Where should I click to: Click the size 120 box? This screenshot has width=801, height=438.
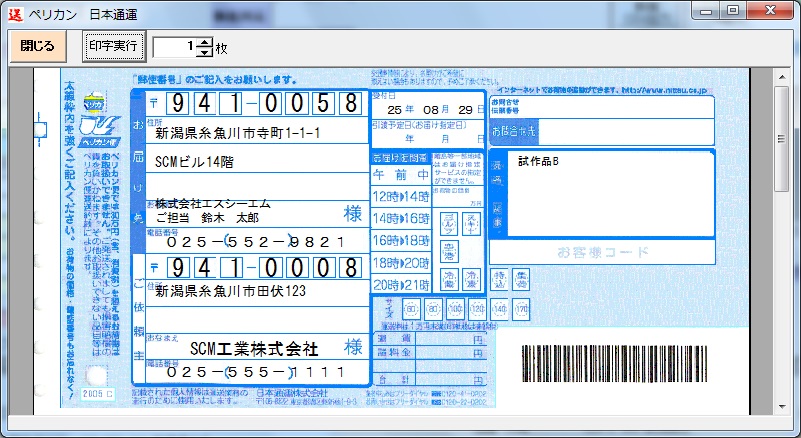pos(477,309)
